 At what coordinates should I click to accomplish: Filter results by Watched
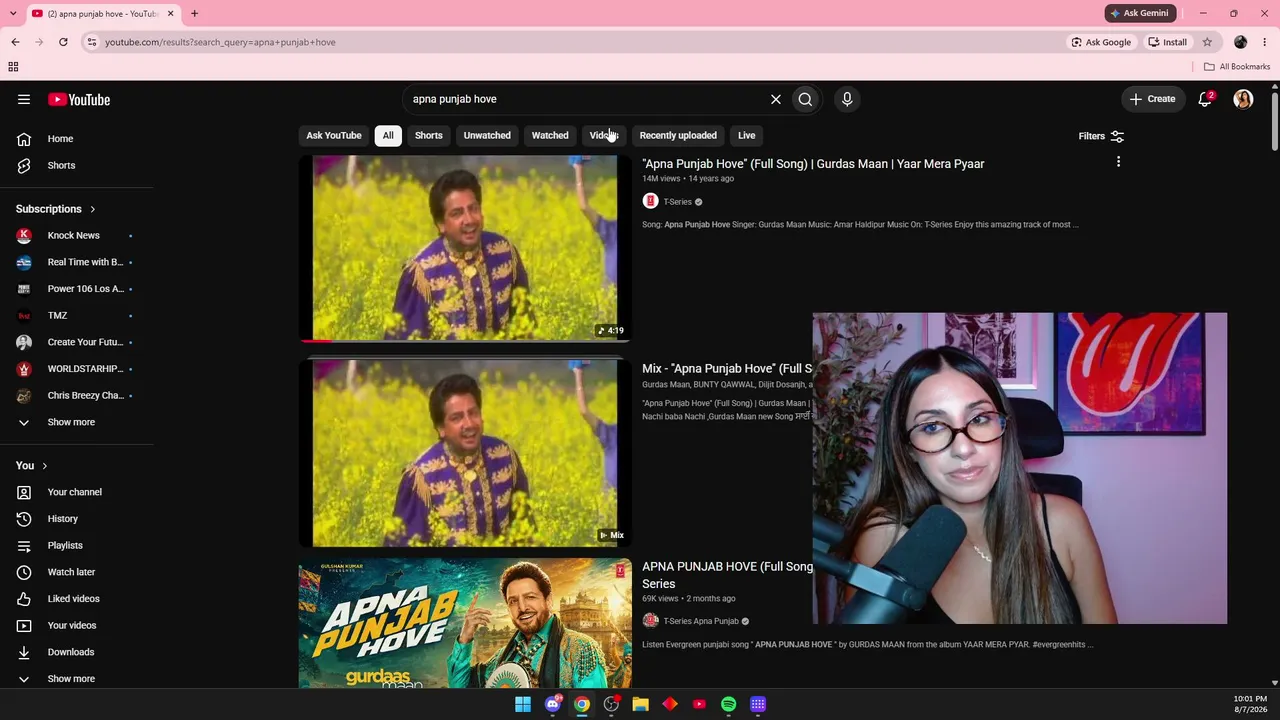tap(550, 135)
